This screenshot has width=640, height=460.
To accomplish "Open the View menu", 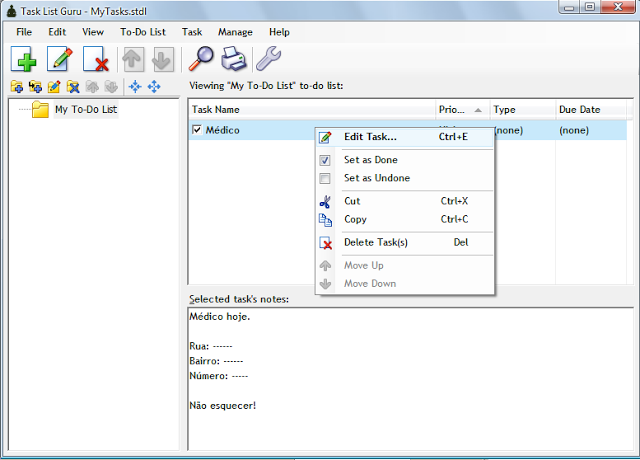I will point(93,32).
